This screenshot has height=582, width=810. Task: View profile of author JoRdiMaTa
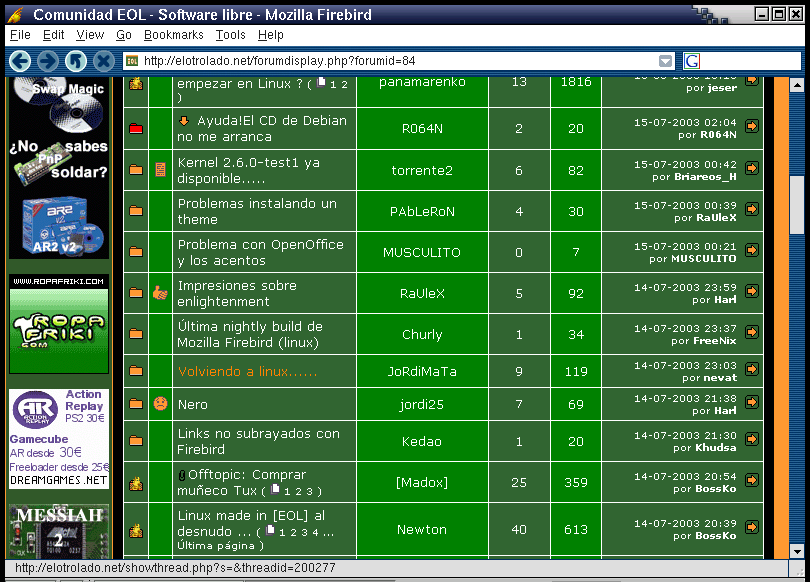422,371
